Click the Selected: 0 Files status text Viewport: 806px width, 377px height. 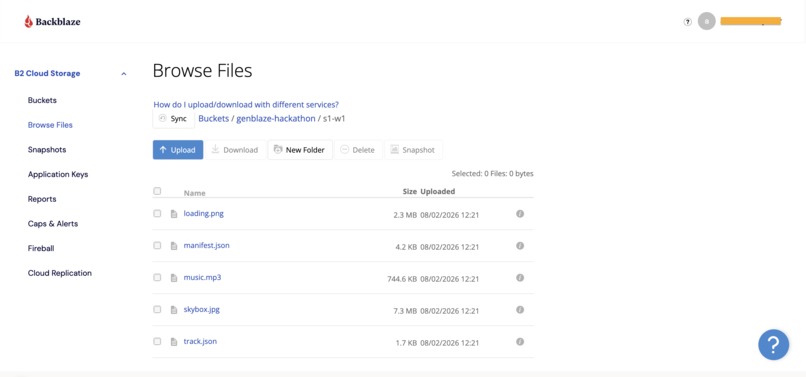(x=492, y=174)
